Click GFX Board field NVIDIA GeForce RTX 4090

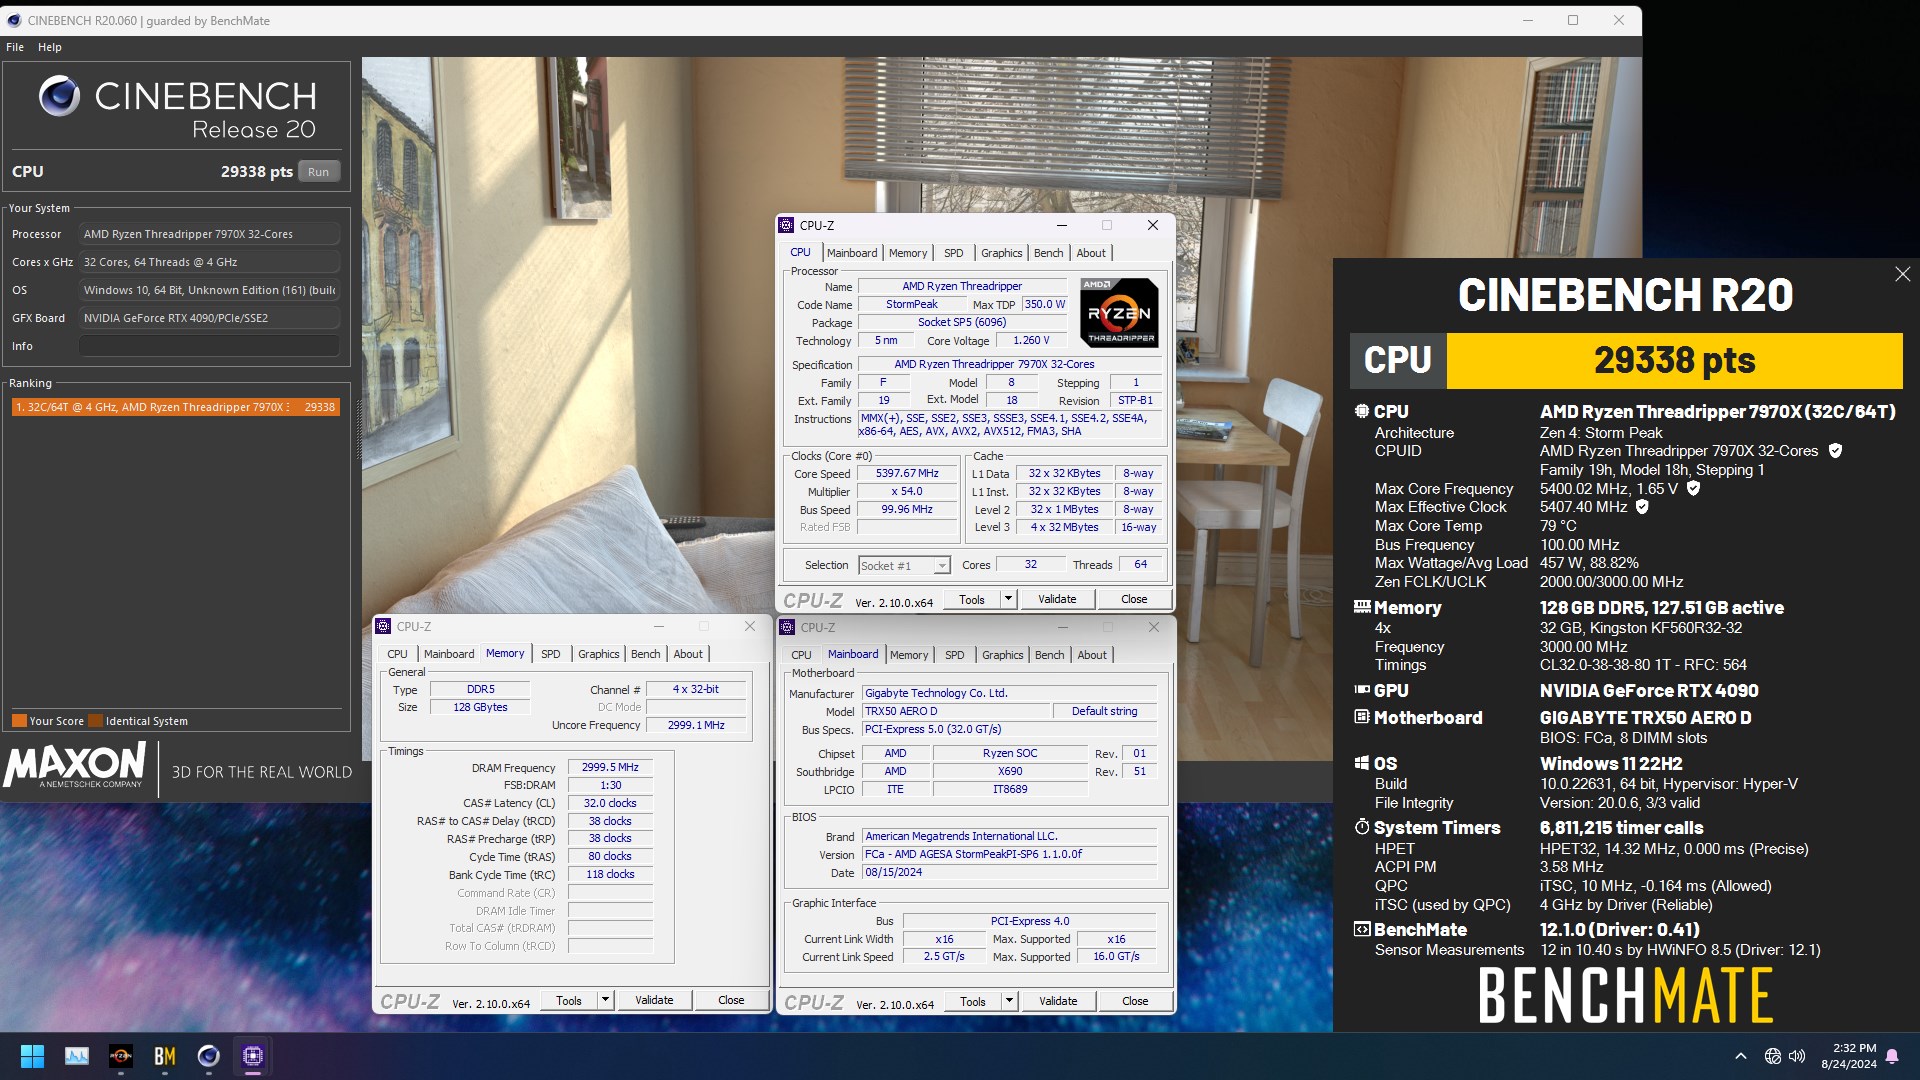point(209,318)
